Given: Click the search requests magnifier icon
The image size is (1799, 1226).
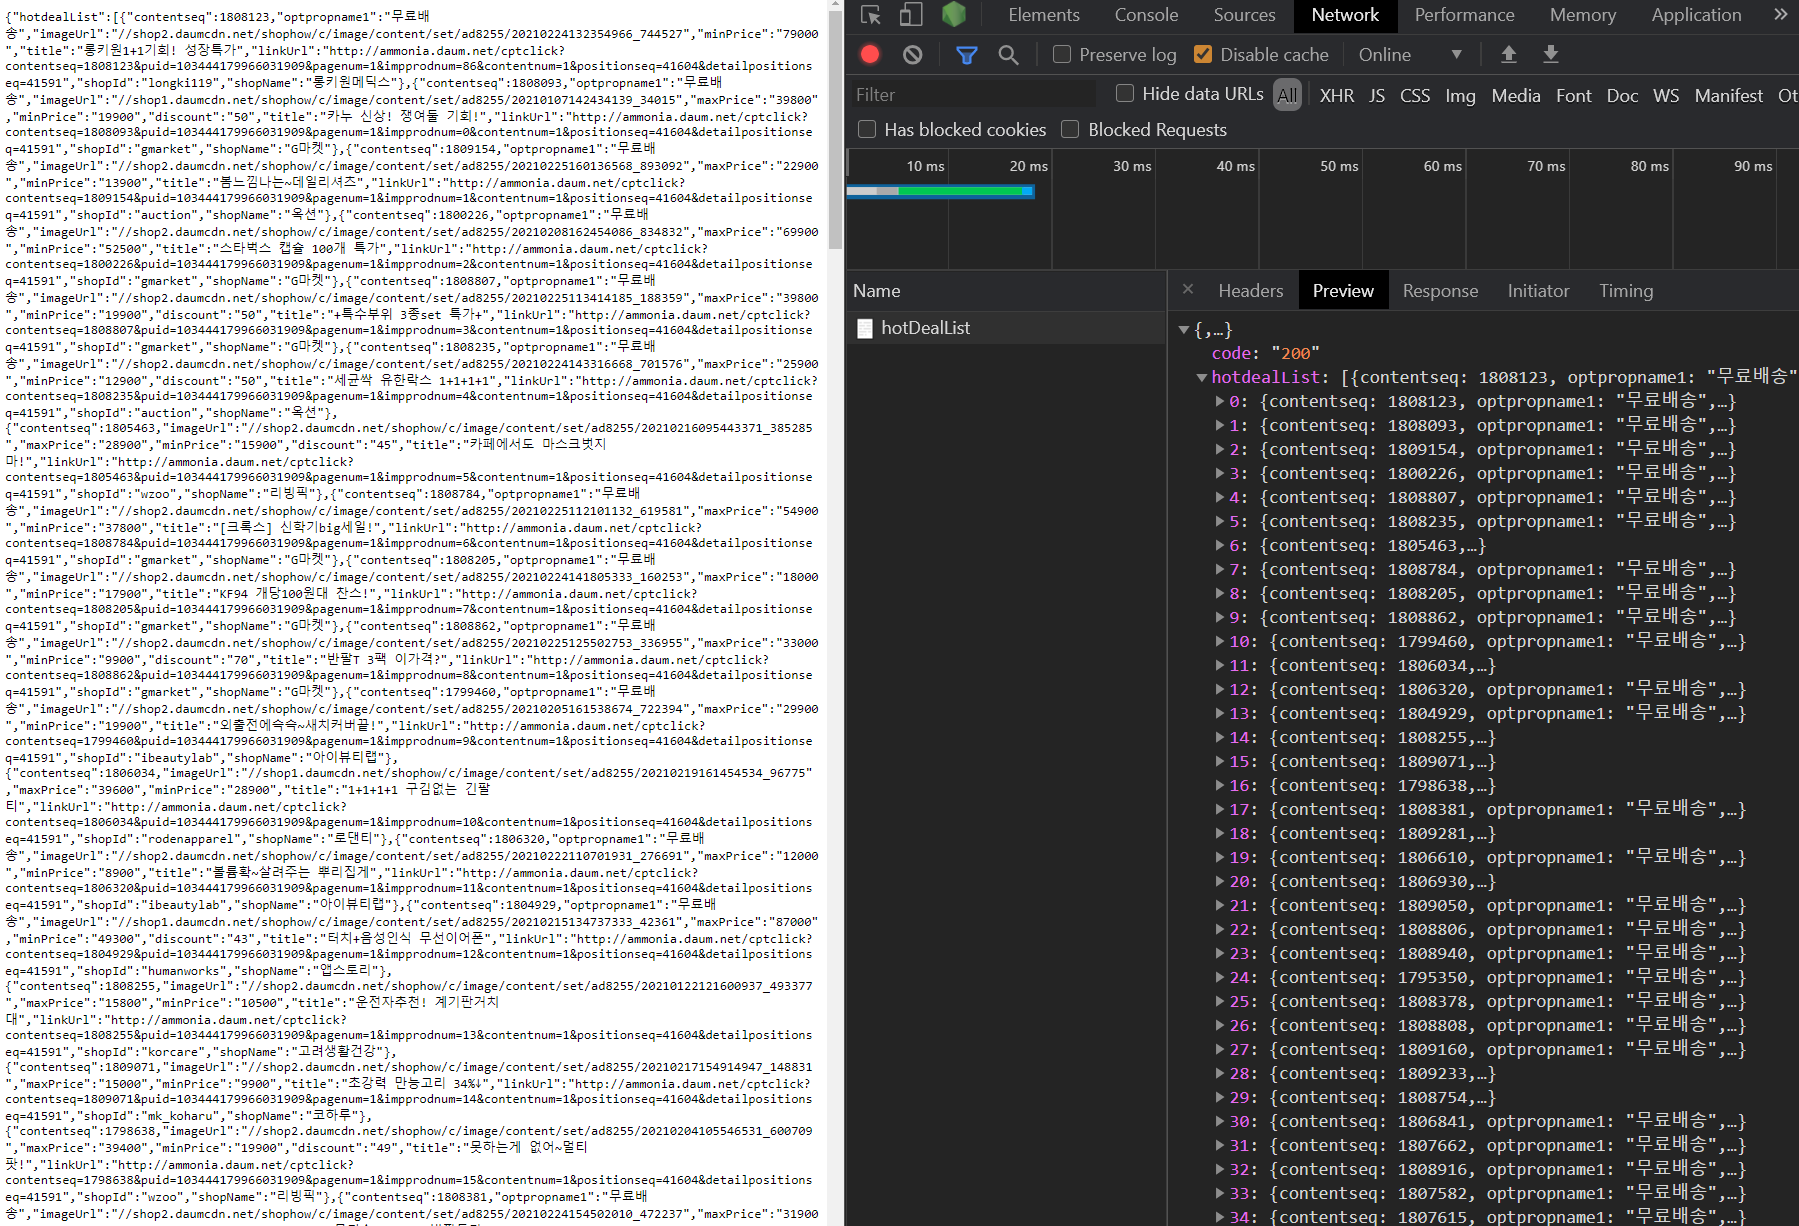Looking at the screenshot, I should coord(1008,54).
